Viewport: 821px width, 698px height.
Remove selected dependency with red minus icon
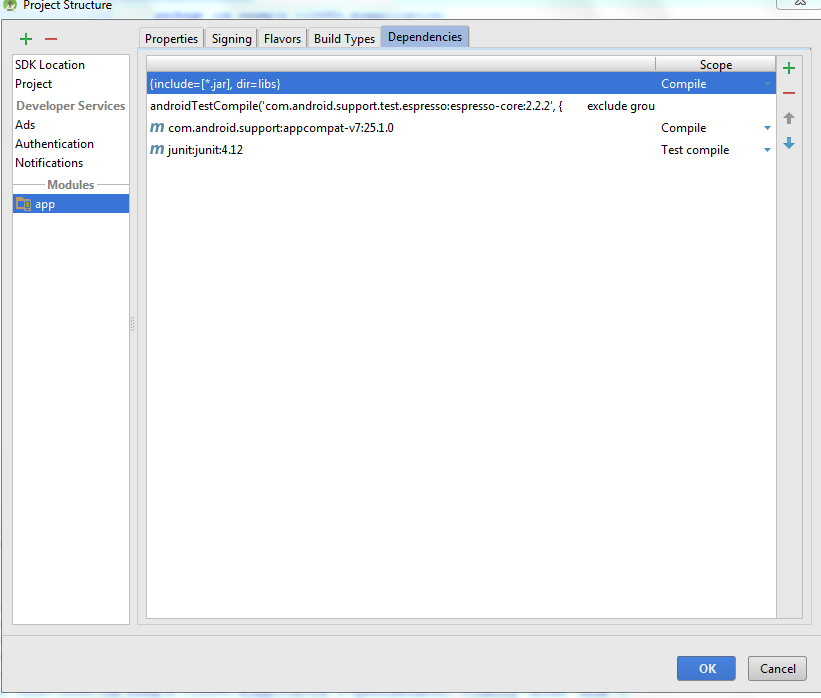tap(789, 93)
